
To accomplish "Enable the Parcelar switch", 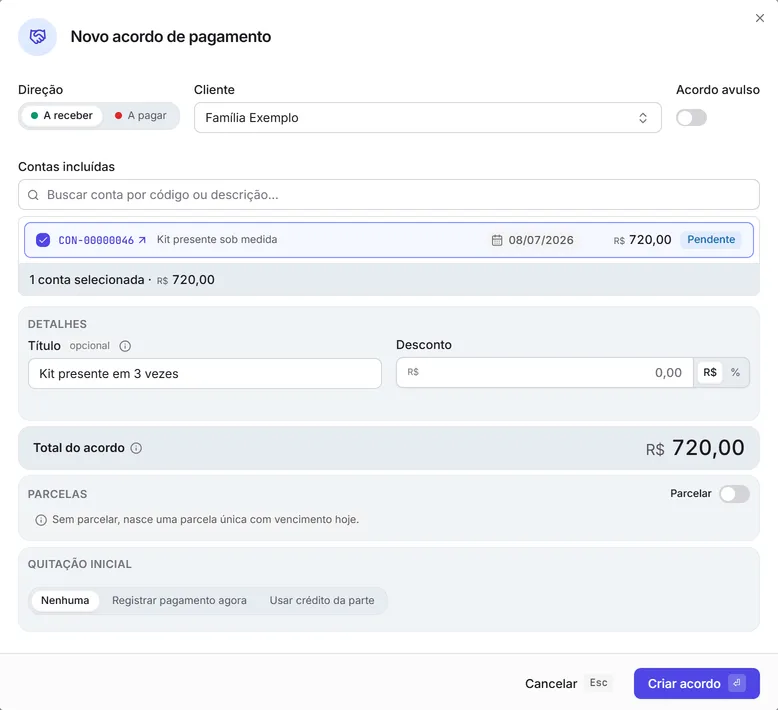I will 734,494.
